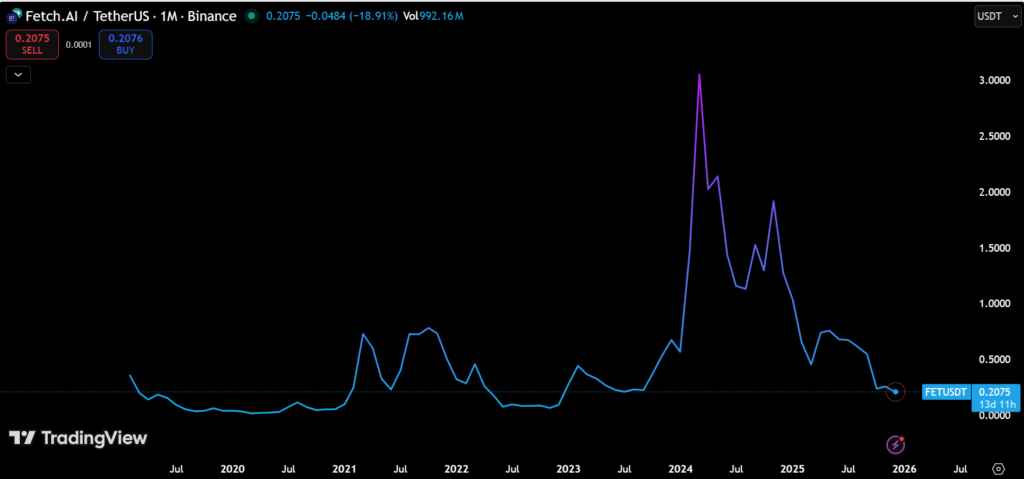This screenshot has width=1024, height=479.
Task: Click the 2024 time axis label
Action: [680, 468]
